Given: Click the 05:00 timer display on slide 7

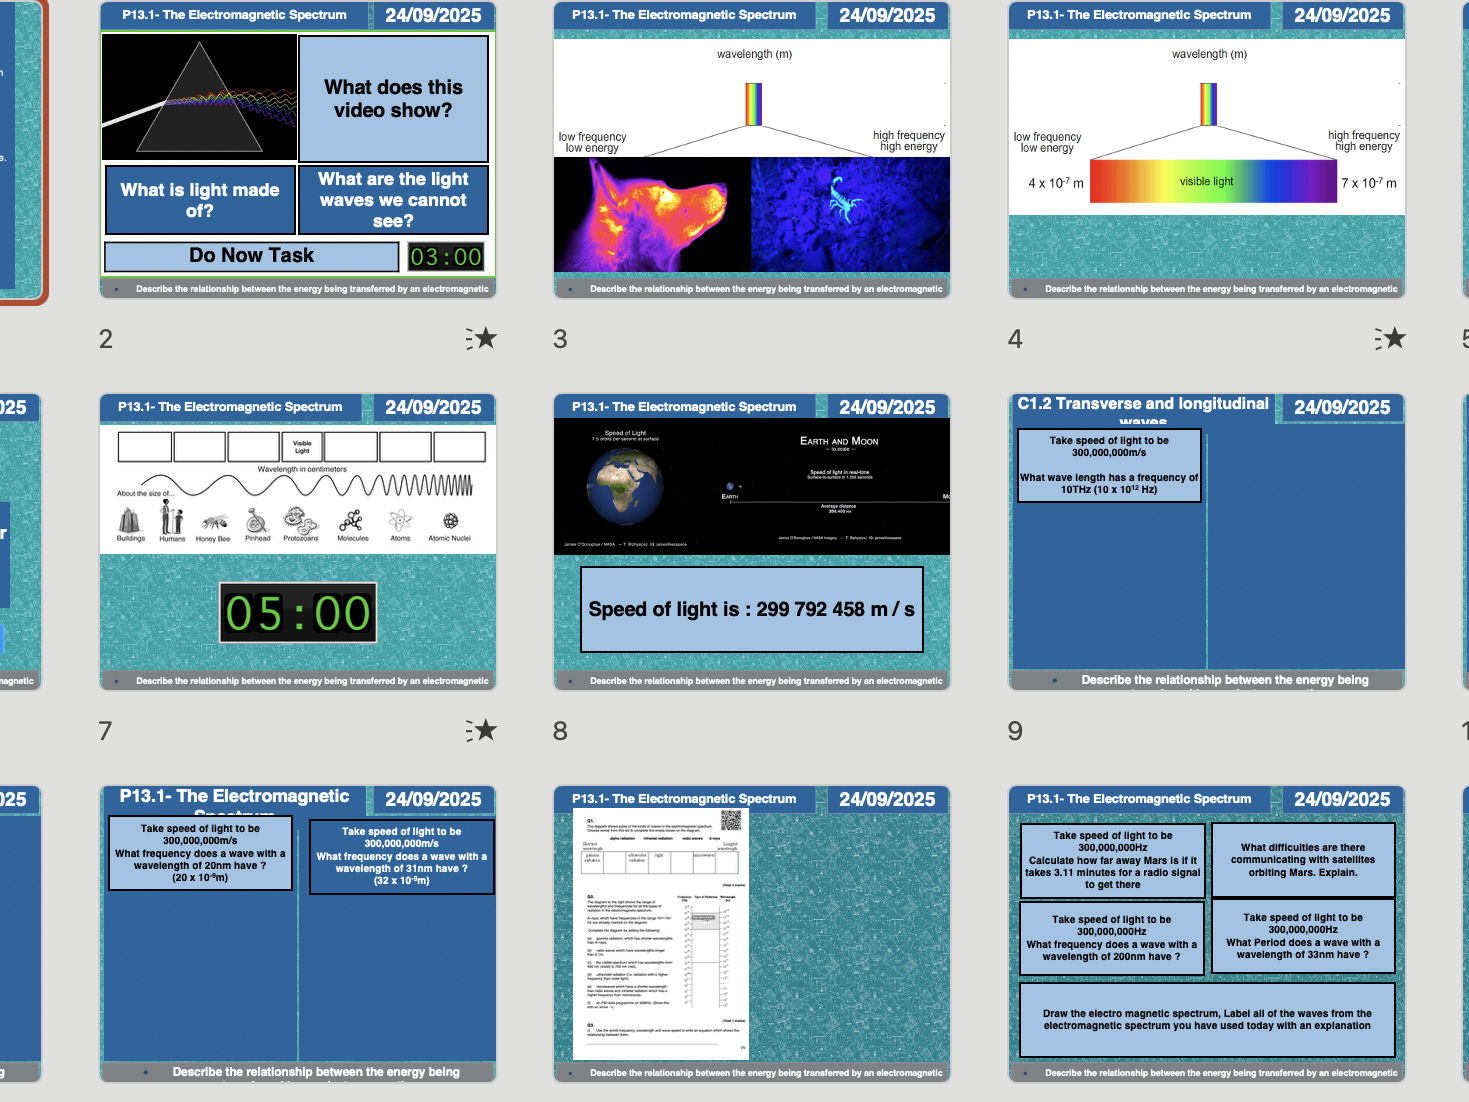Looking at the screenshot, I should point(297,612).
